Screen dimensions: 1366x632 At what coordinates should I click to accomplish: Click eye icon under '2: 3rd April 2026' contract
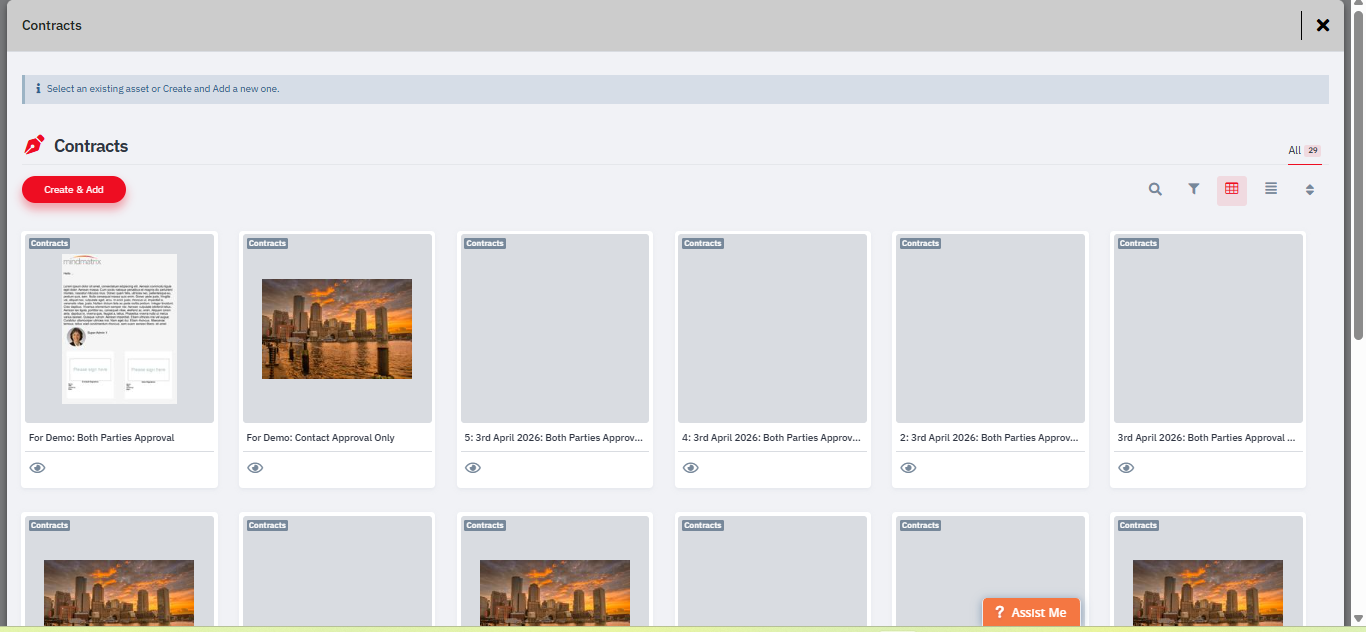(x=908, y=468)
